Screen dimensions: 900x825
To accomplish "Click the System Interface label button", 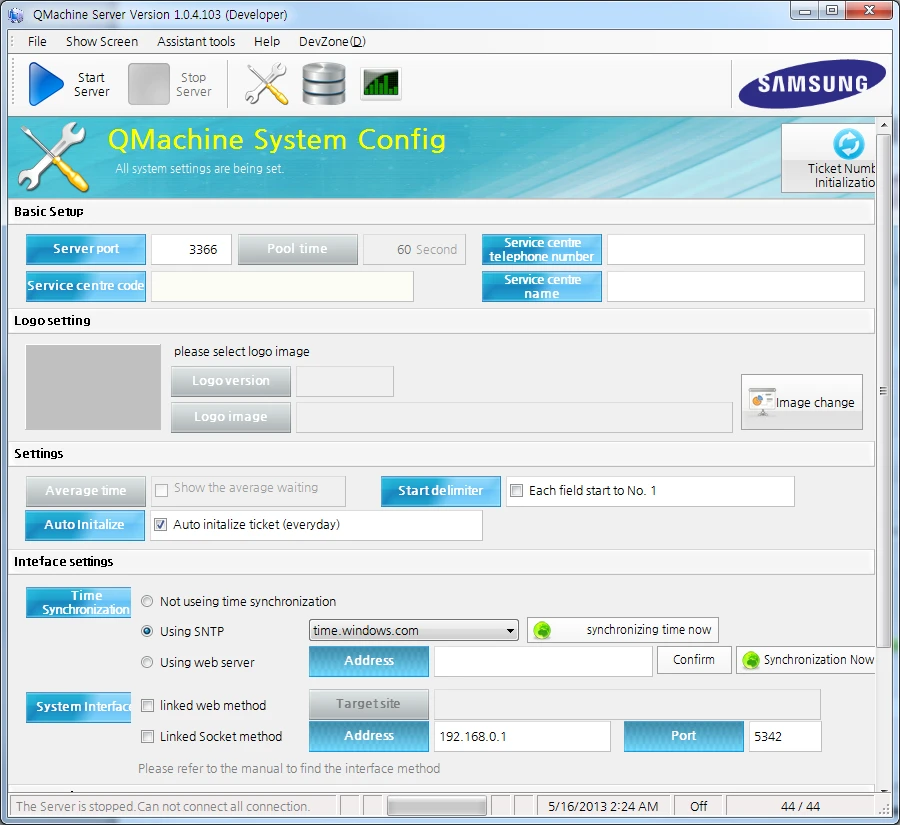I will click(79, 707).
